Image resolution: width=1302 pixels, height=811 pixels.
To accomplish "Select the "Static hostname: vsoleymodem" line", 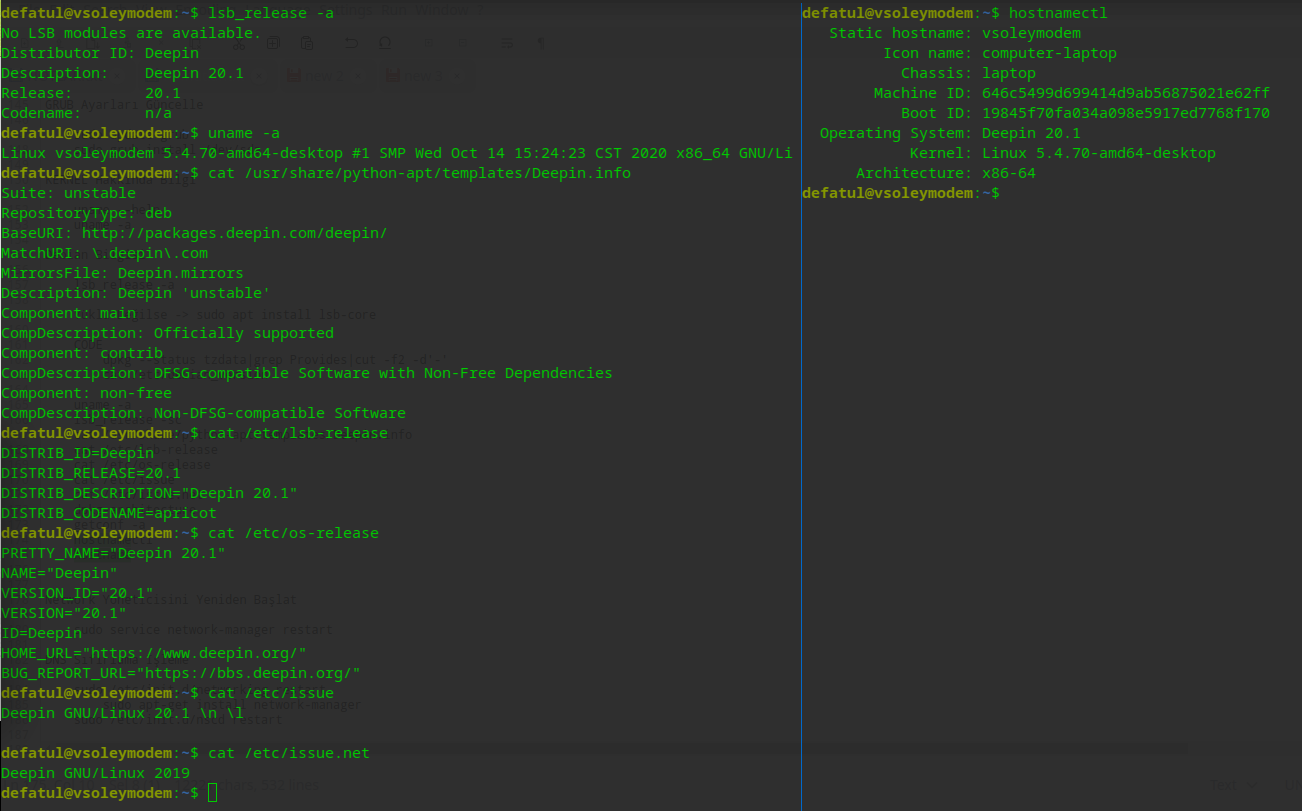I will click(x=955, y=33).
